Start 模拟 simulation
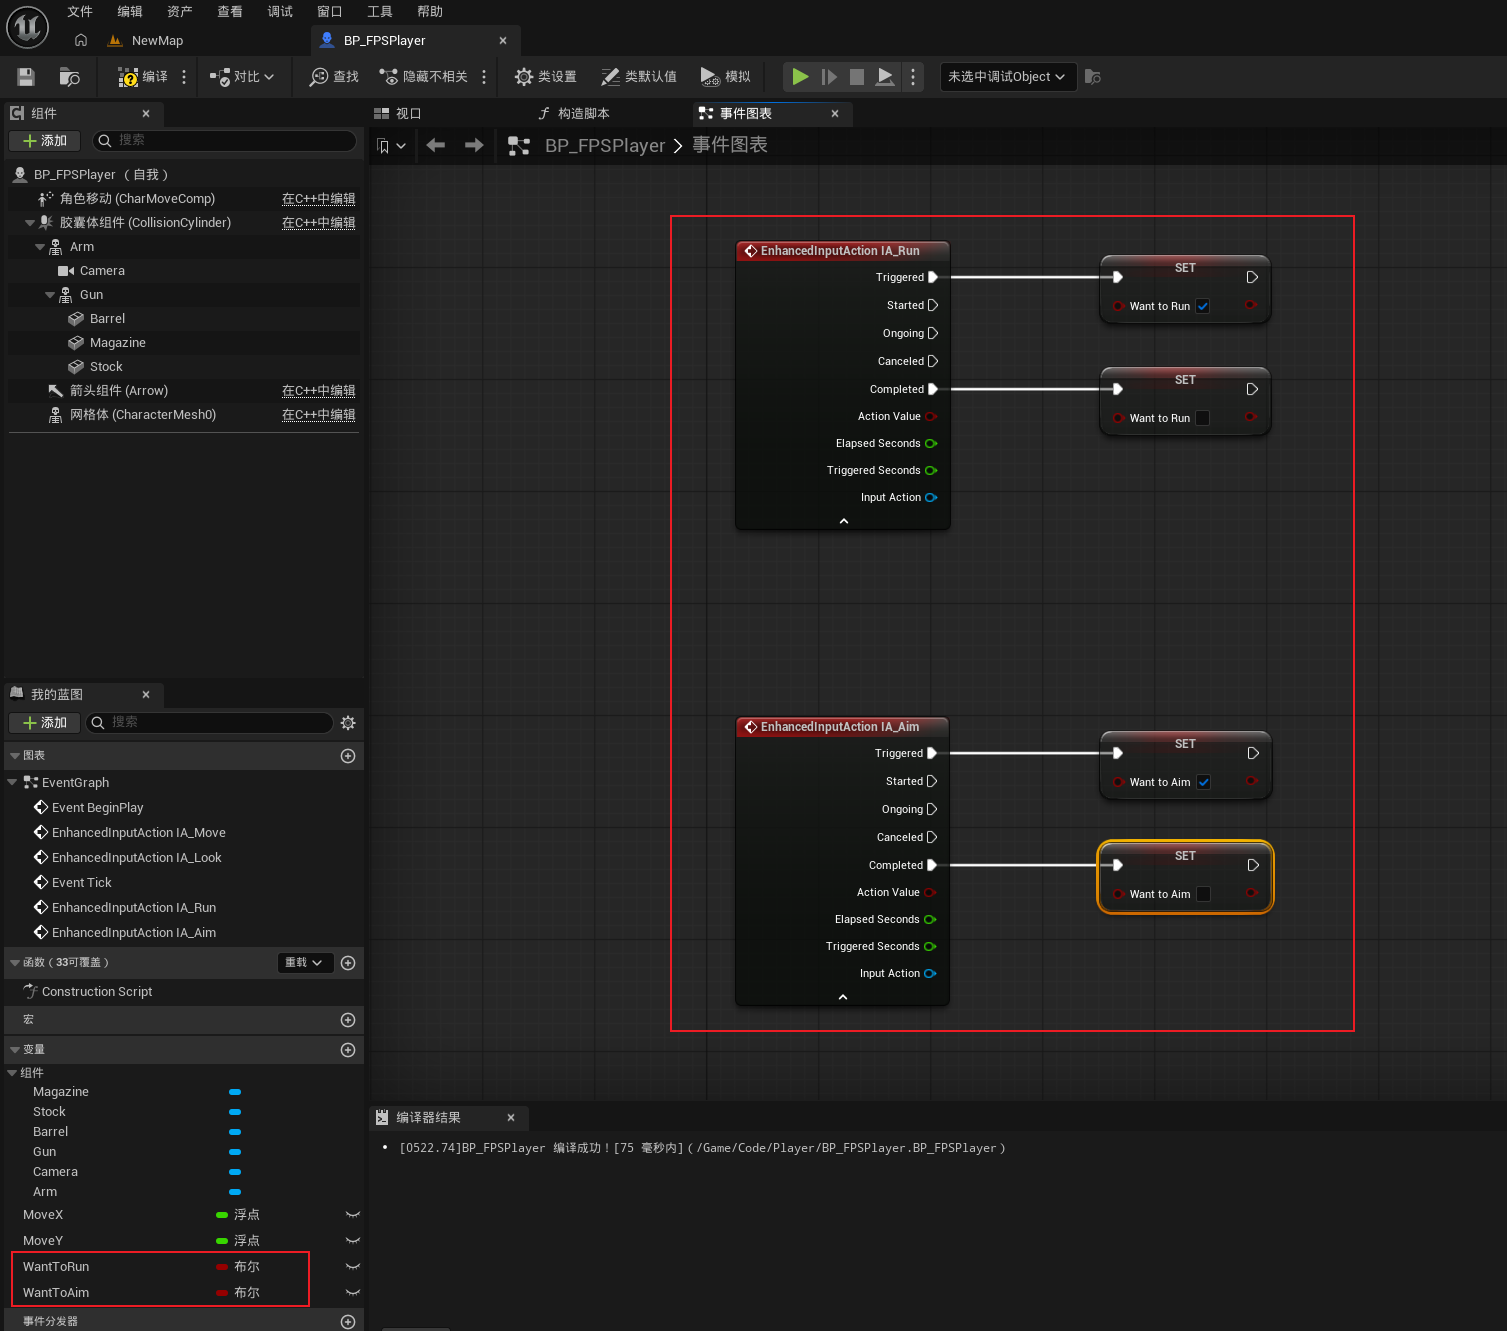Viewport: 1507px width, 1331px height. click(725, 77)
